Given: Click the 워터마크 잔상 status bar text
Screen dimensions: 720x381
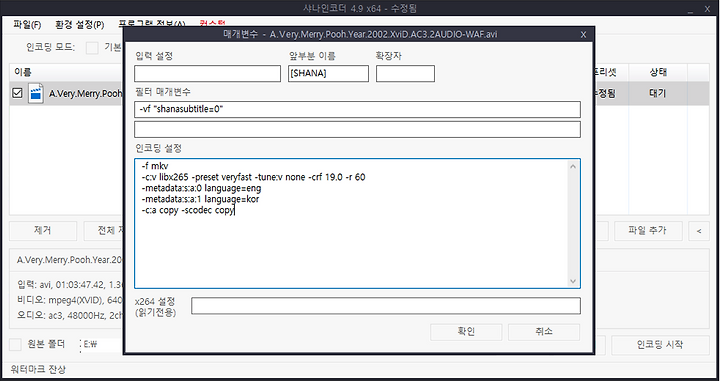Looking at the screenshot, I should [39, 369].
